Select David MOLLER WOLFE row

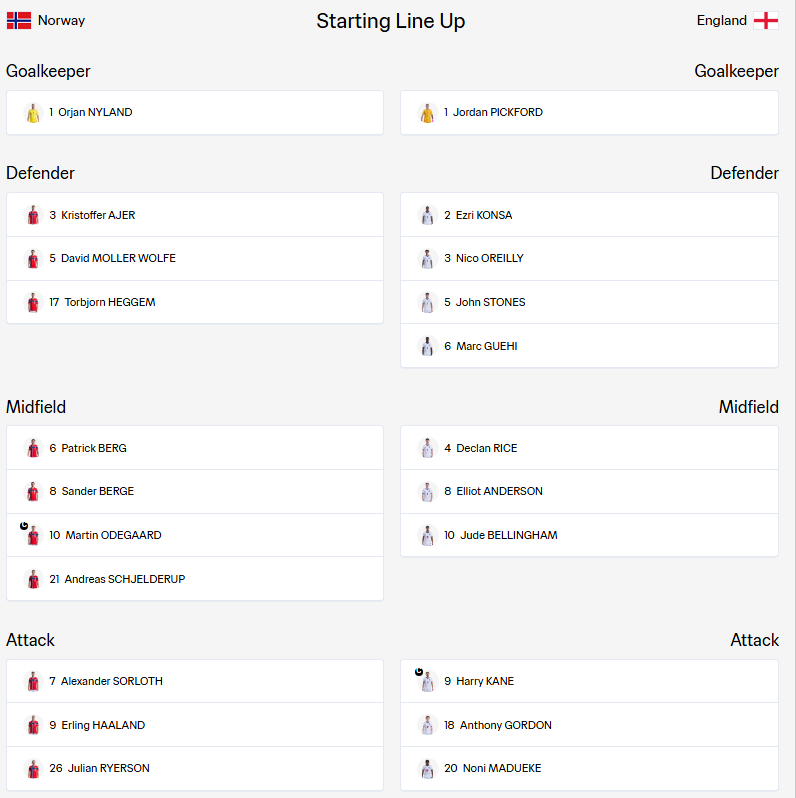195,259
